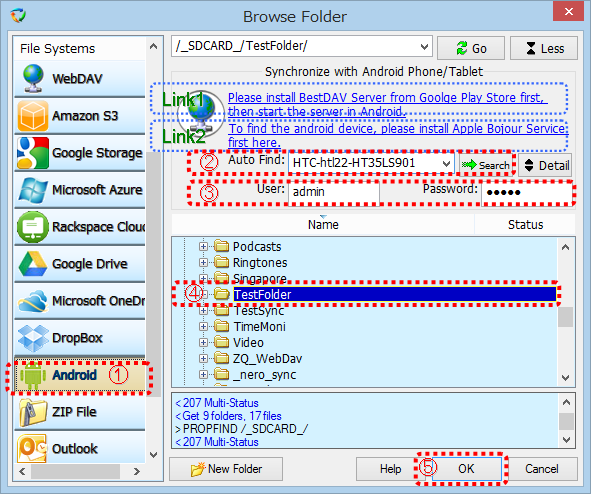The height and width of the screenshot is (494, 591).
Task: Confirm with the OK button
Action: (466, 469)
